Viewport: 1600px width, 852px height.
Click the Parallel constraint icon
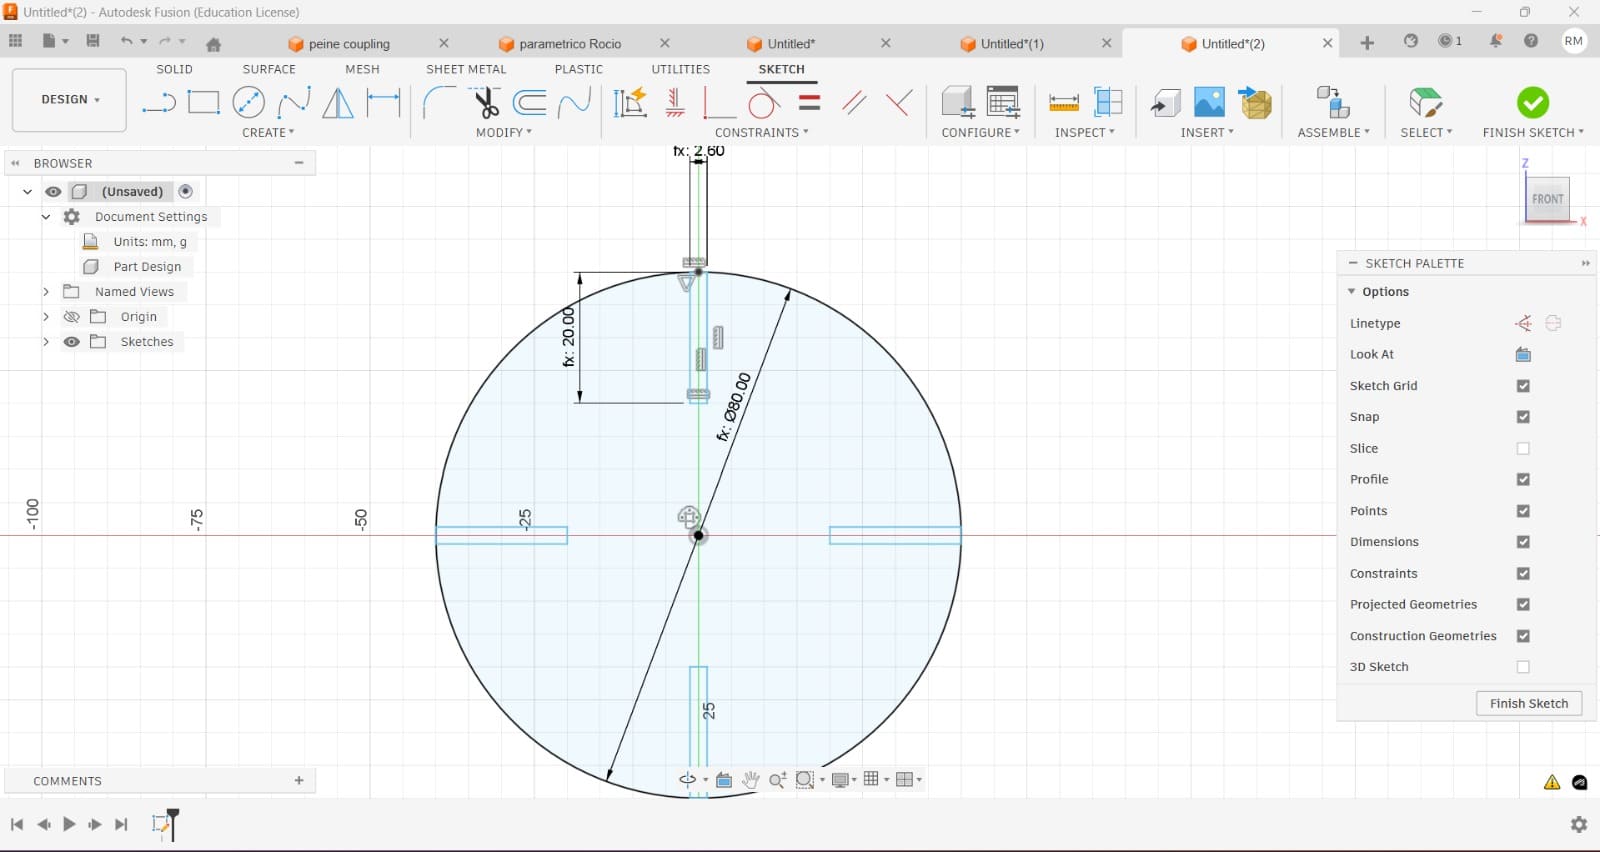(x=854, y=102)
